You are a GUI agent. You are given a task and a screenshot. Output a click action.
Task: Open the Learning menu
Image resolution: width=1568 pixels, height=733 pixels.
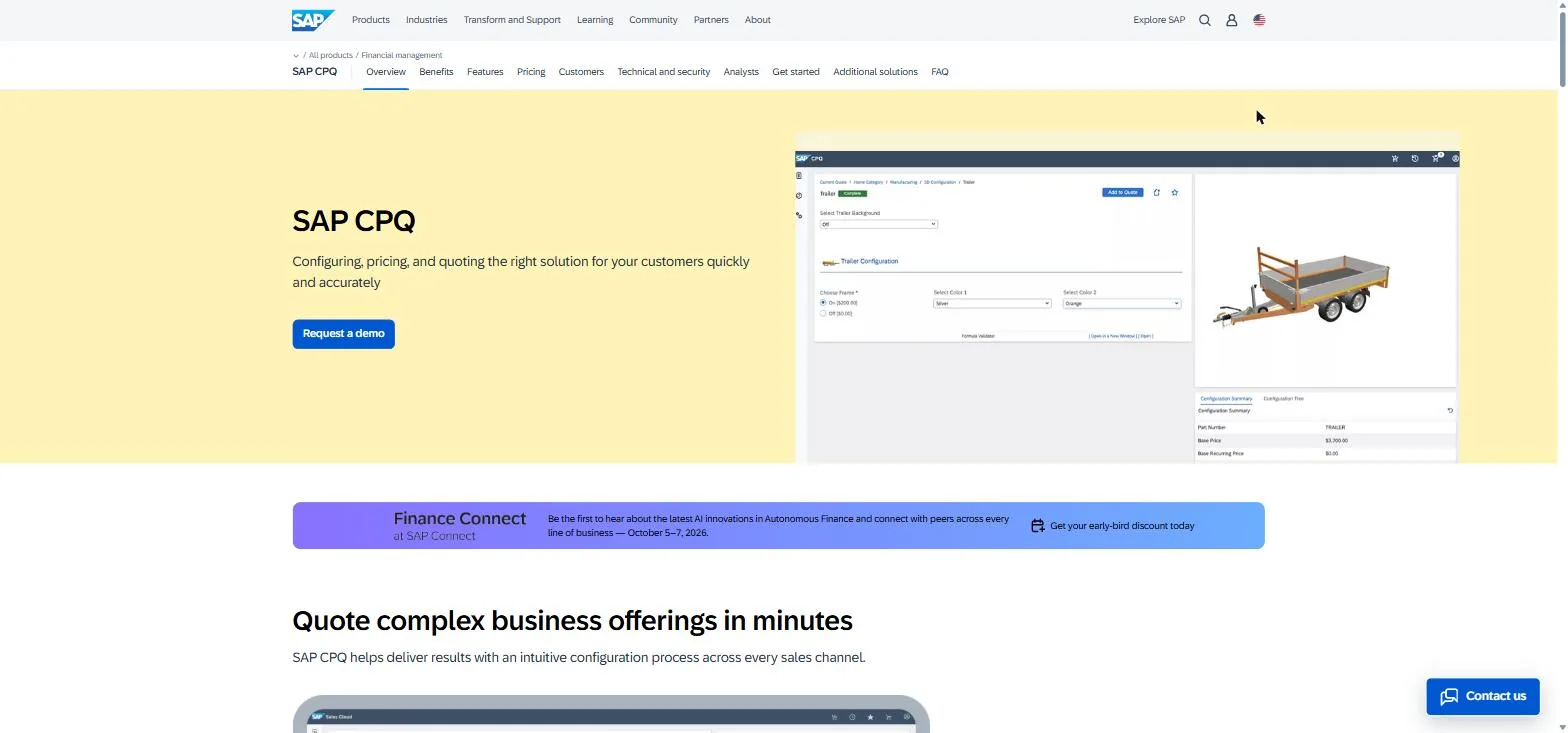tap(595, 20)
